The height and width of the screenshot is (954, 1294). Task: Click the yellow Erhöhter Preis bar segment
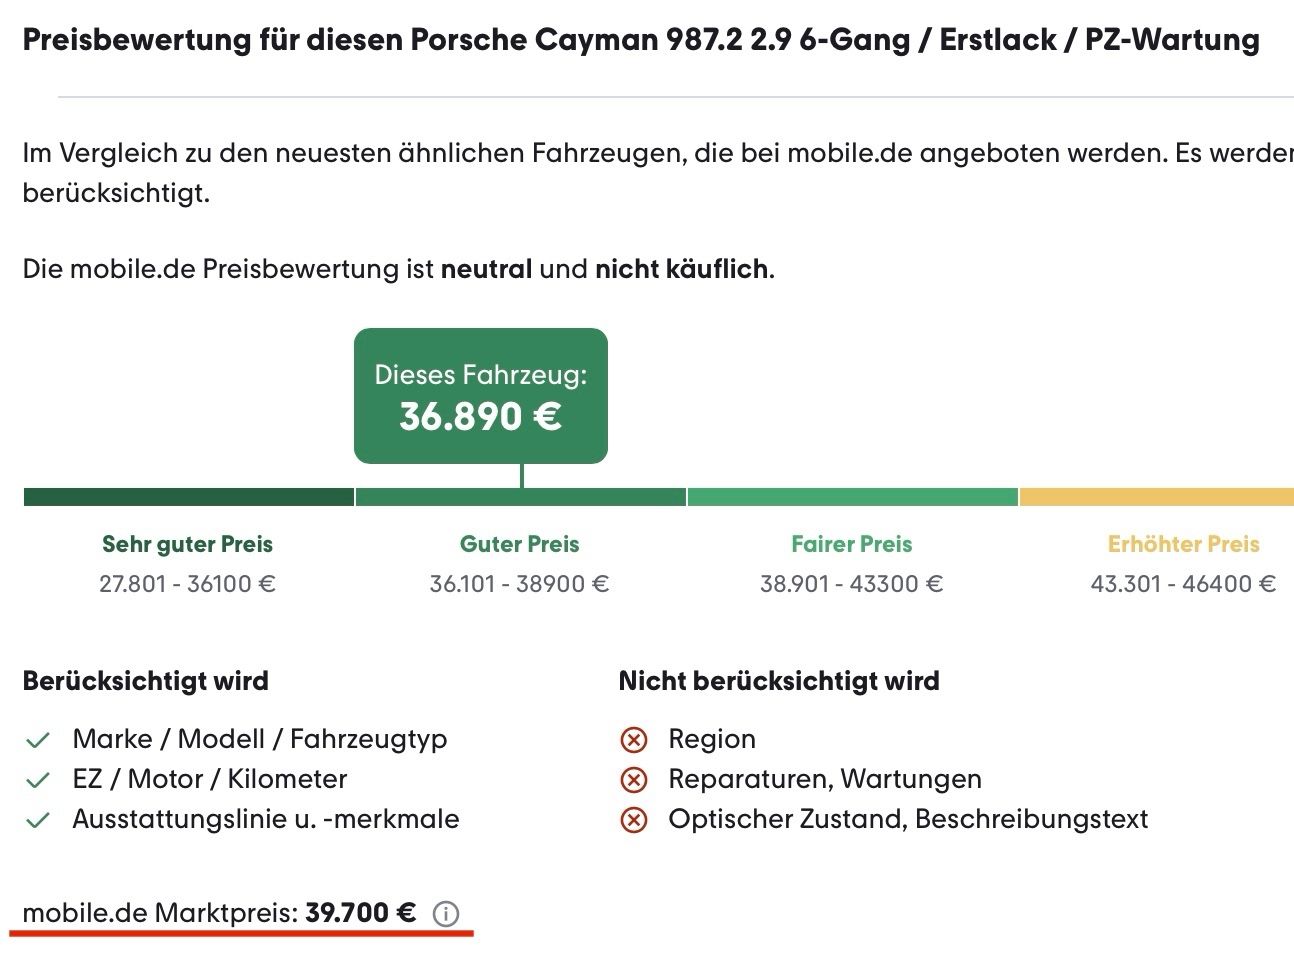pyautogui.click(x=1156, y=497)
